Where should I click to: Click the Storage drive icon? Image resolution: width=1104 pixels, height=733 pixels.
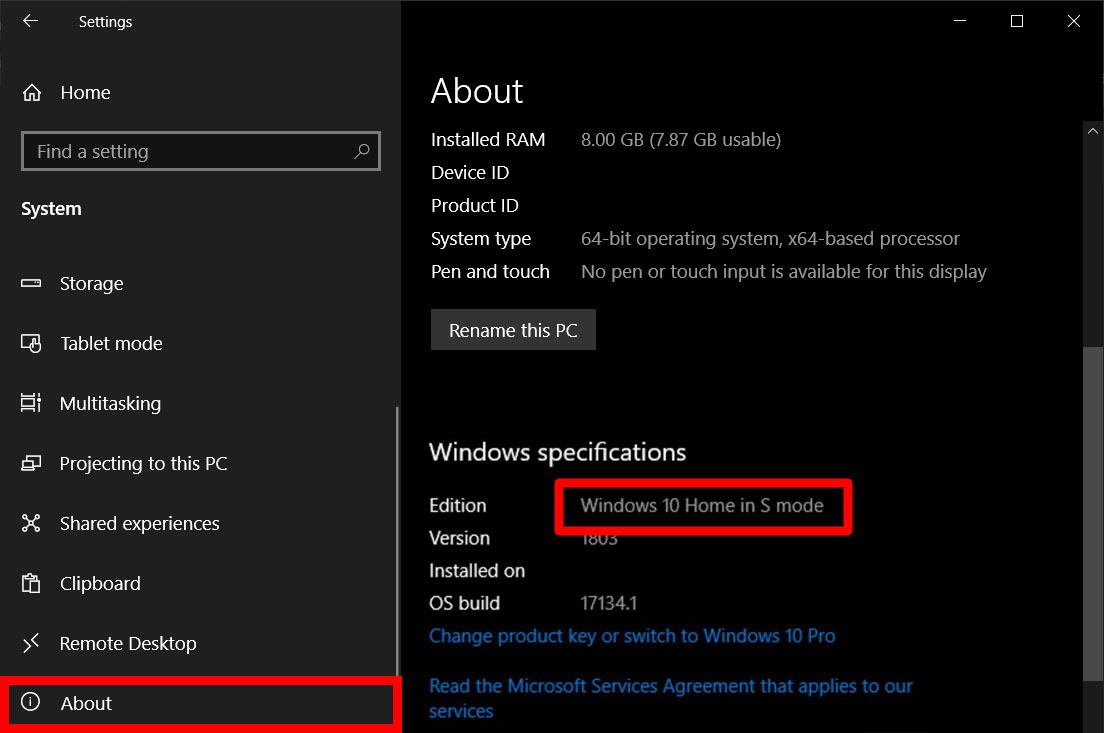tap(31, 284)
